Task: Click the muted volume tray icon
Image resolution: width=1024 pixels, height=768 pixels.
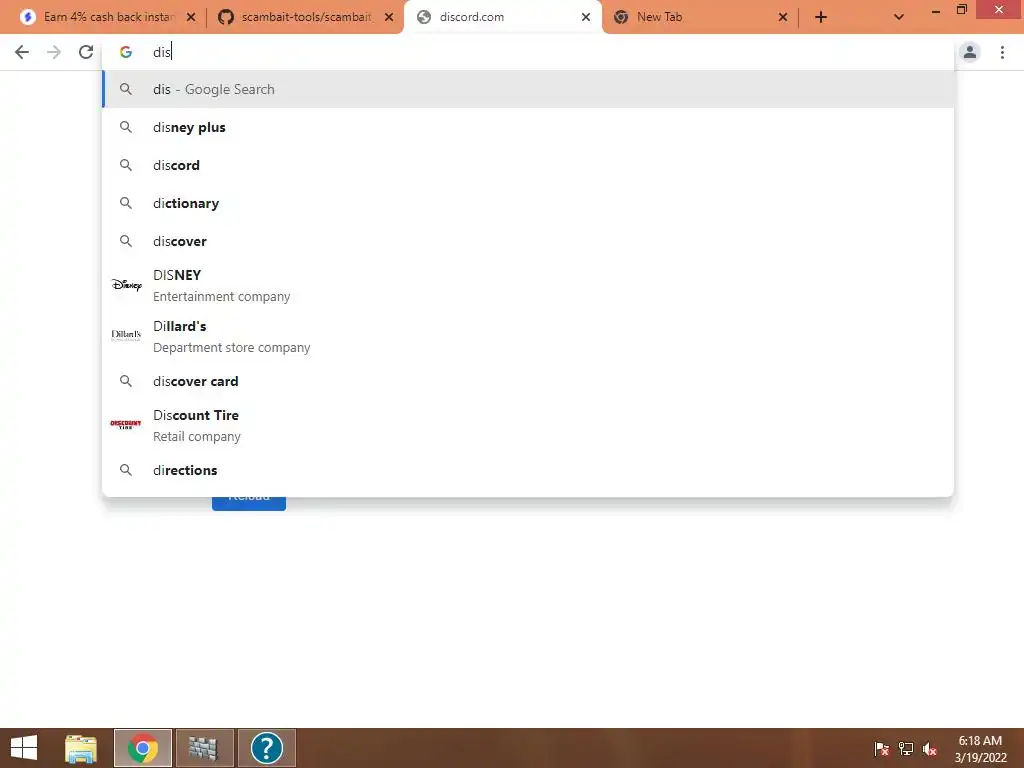Action: click(930, 749)
